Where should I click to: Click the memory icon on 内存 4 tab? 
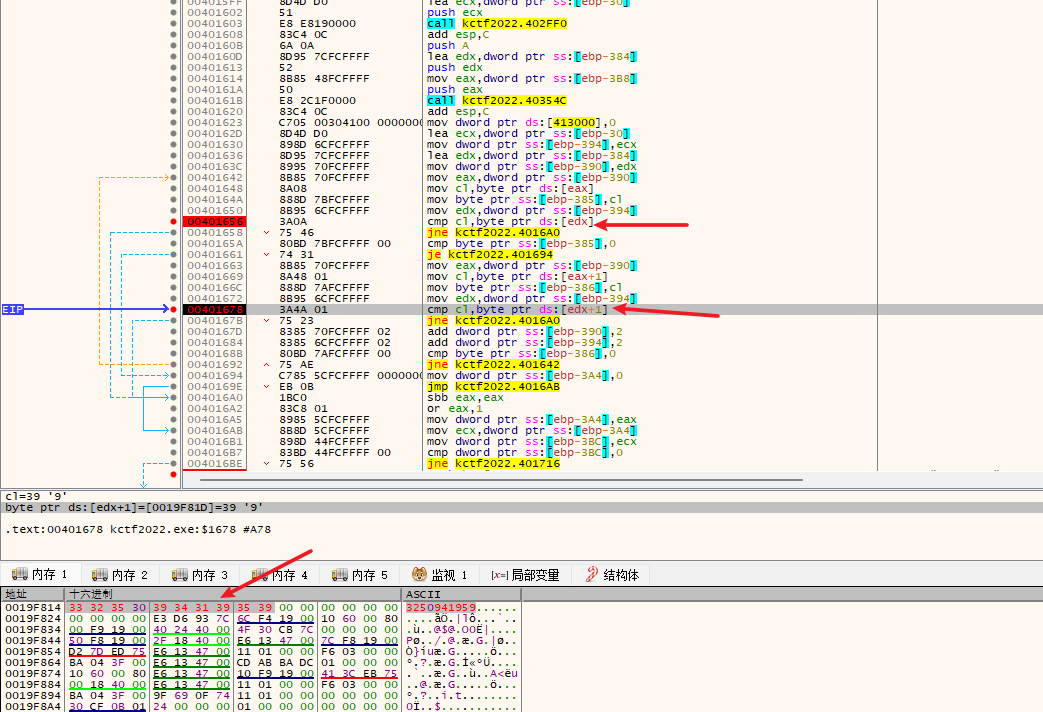point(260,575)
